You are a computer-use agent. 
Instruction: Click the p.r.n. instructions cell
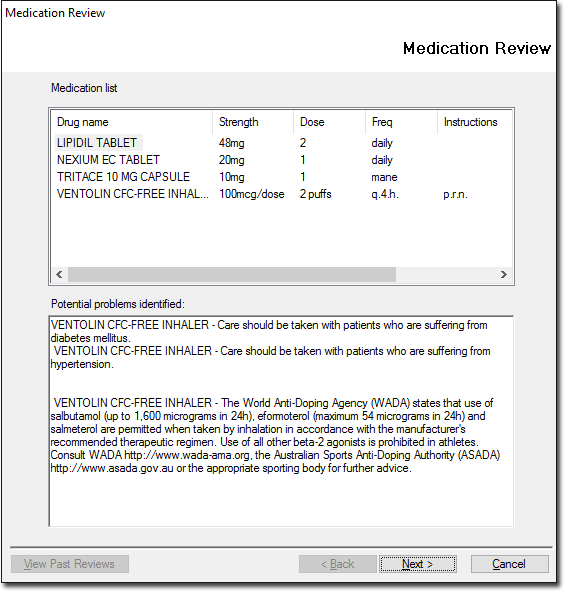(455, 194)
